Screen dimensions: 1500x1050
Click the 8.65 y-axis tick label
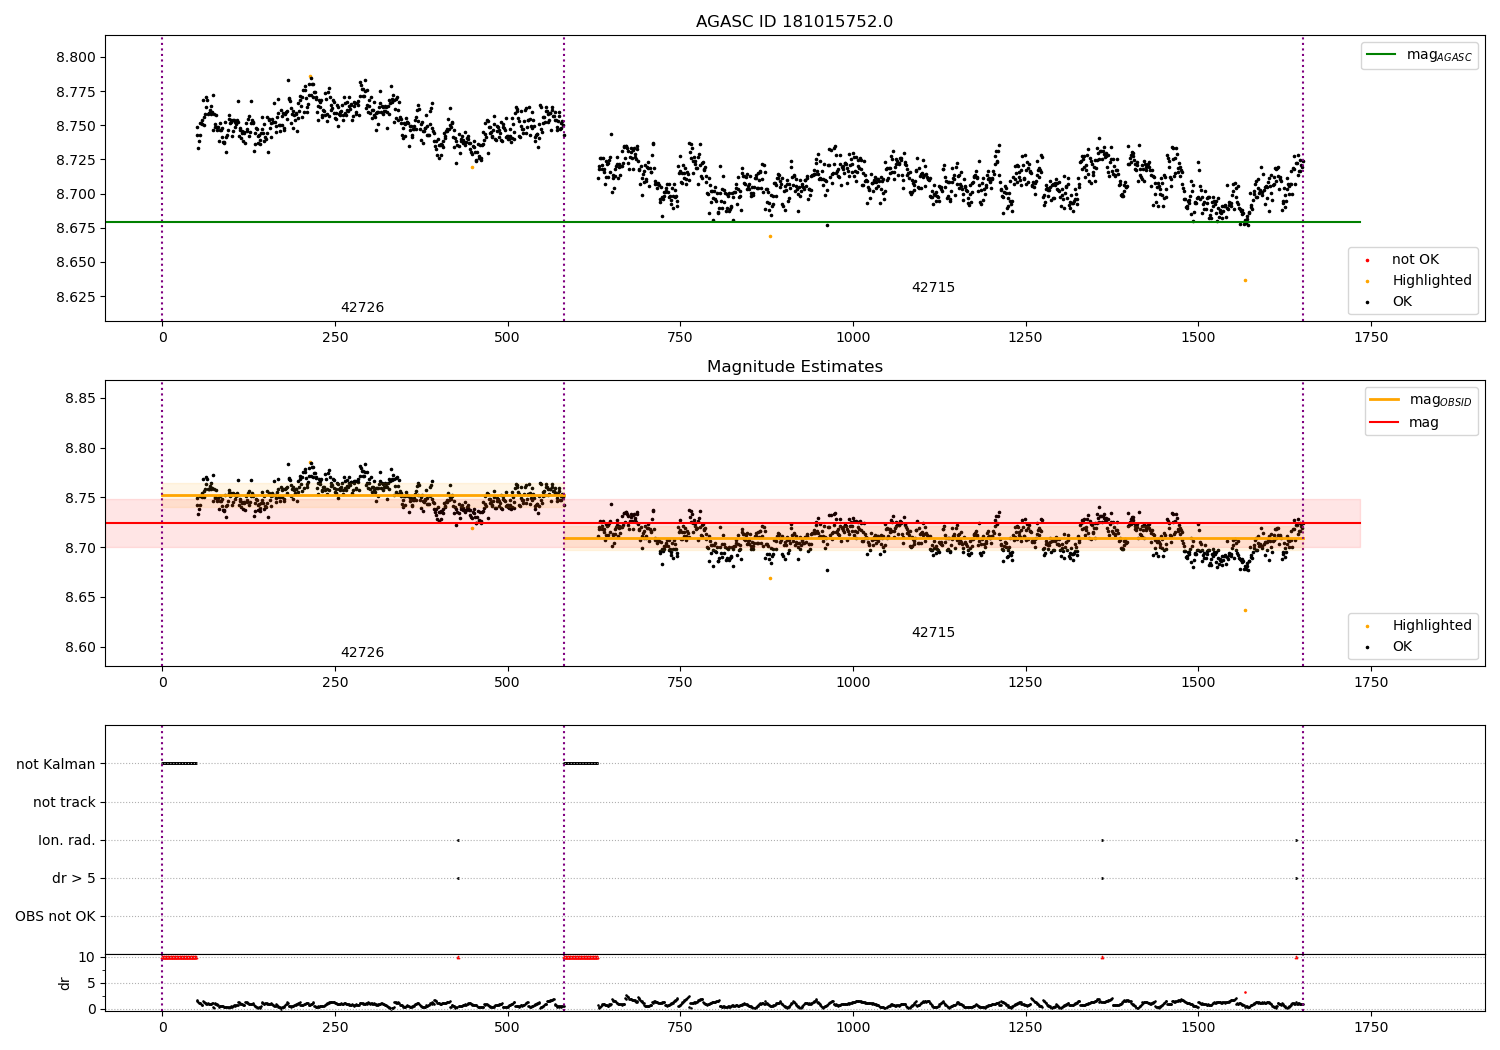tap(80, 598)
